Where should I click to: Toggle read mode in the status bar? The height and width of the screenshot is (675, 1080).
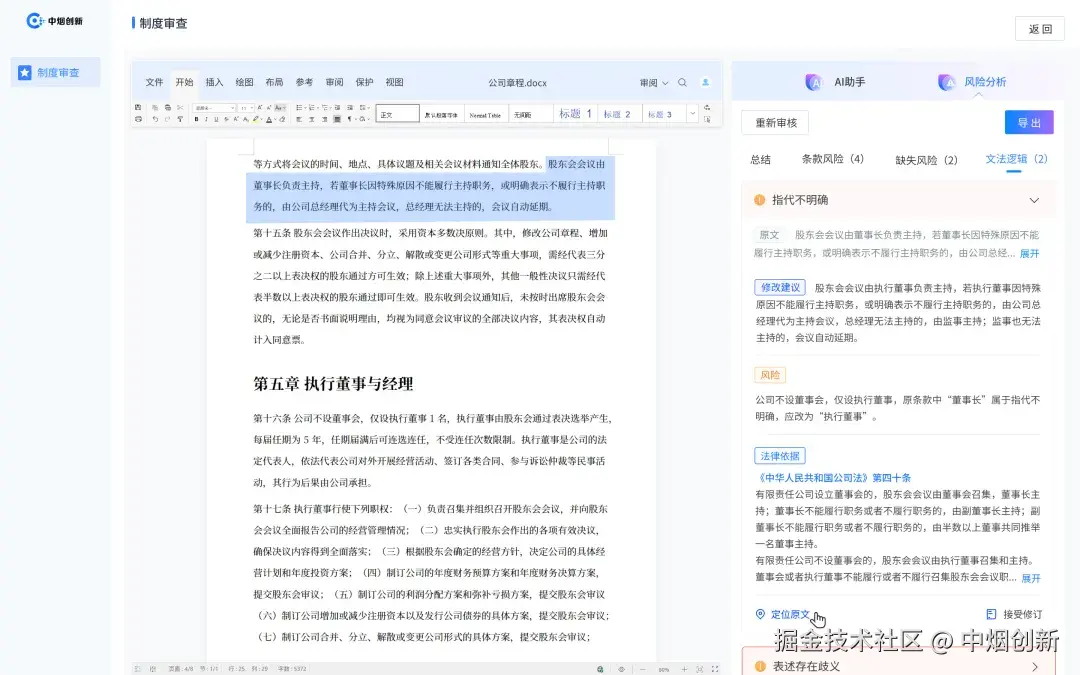pyautogui.click(x=621, y=667)
